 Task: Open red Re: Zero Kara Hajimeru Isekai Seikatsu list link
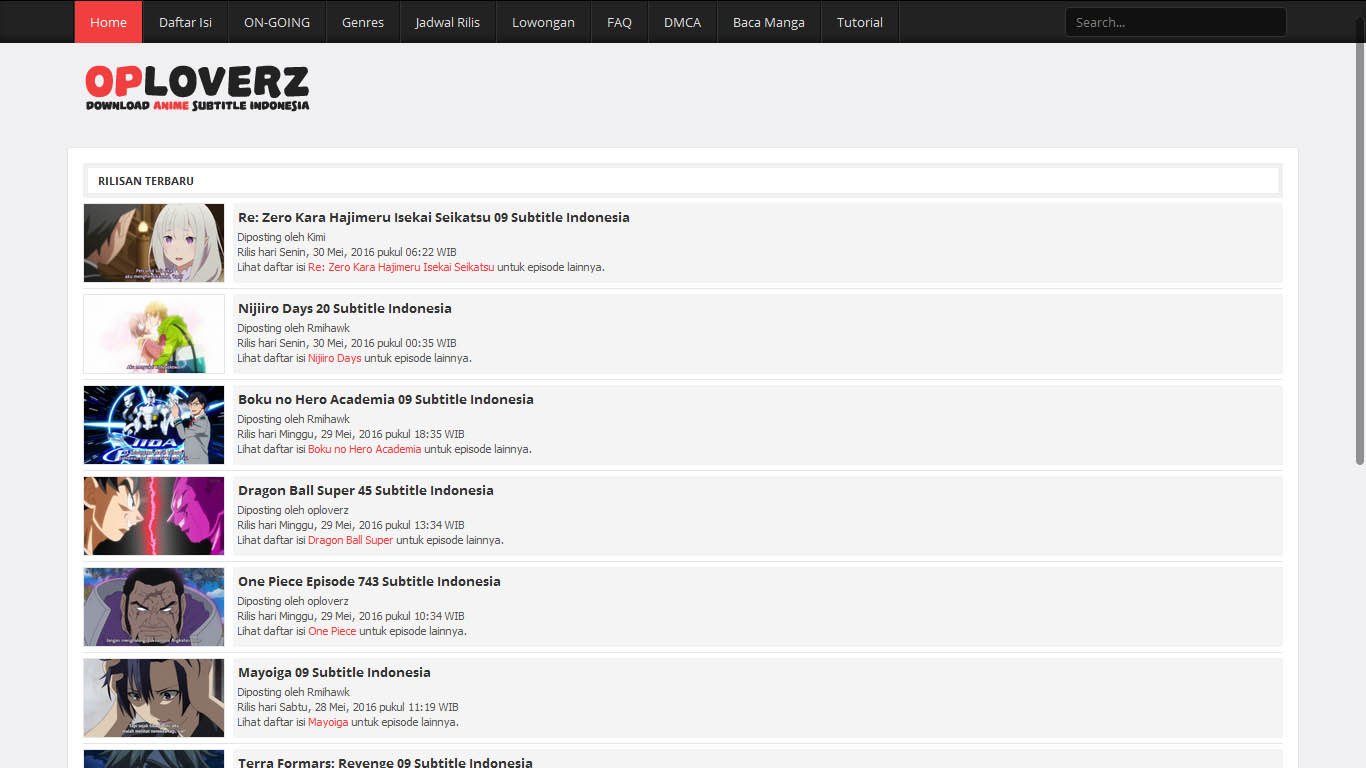point(401,267)
